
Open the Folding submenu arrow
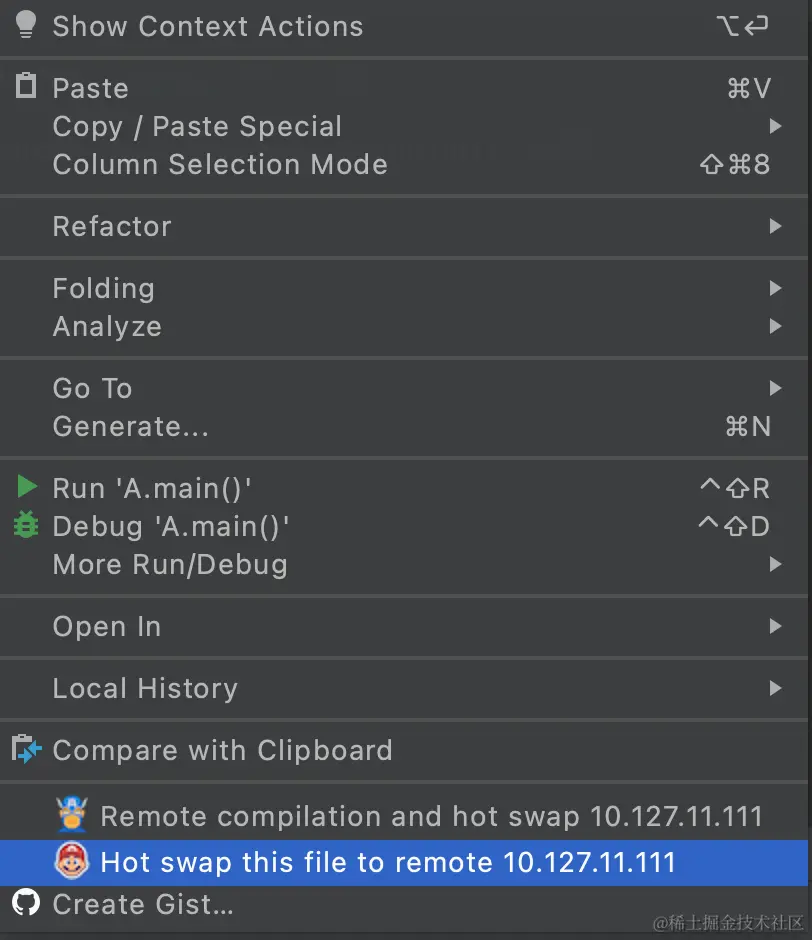tap(775, 289)
